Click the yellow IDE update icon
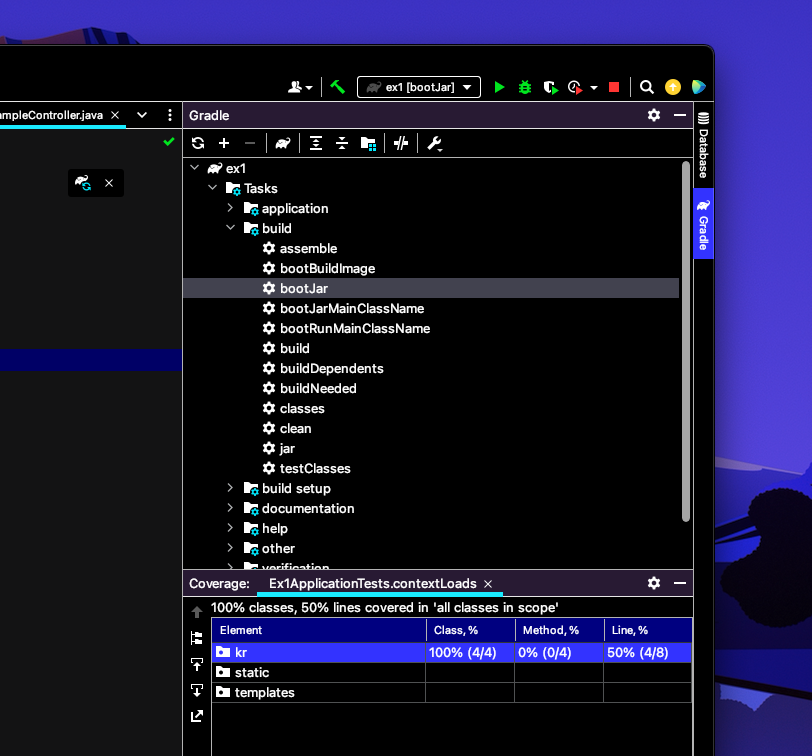The width and height of the screenshot is (812, 756). tap(673, 87)
